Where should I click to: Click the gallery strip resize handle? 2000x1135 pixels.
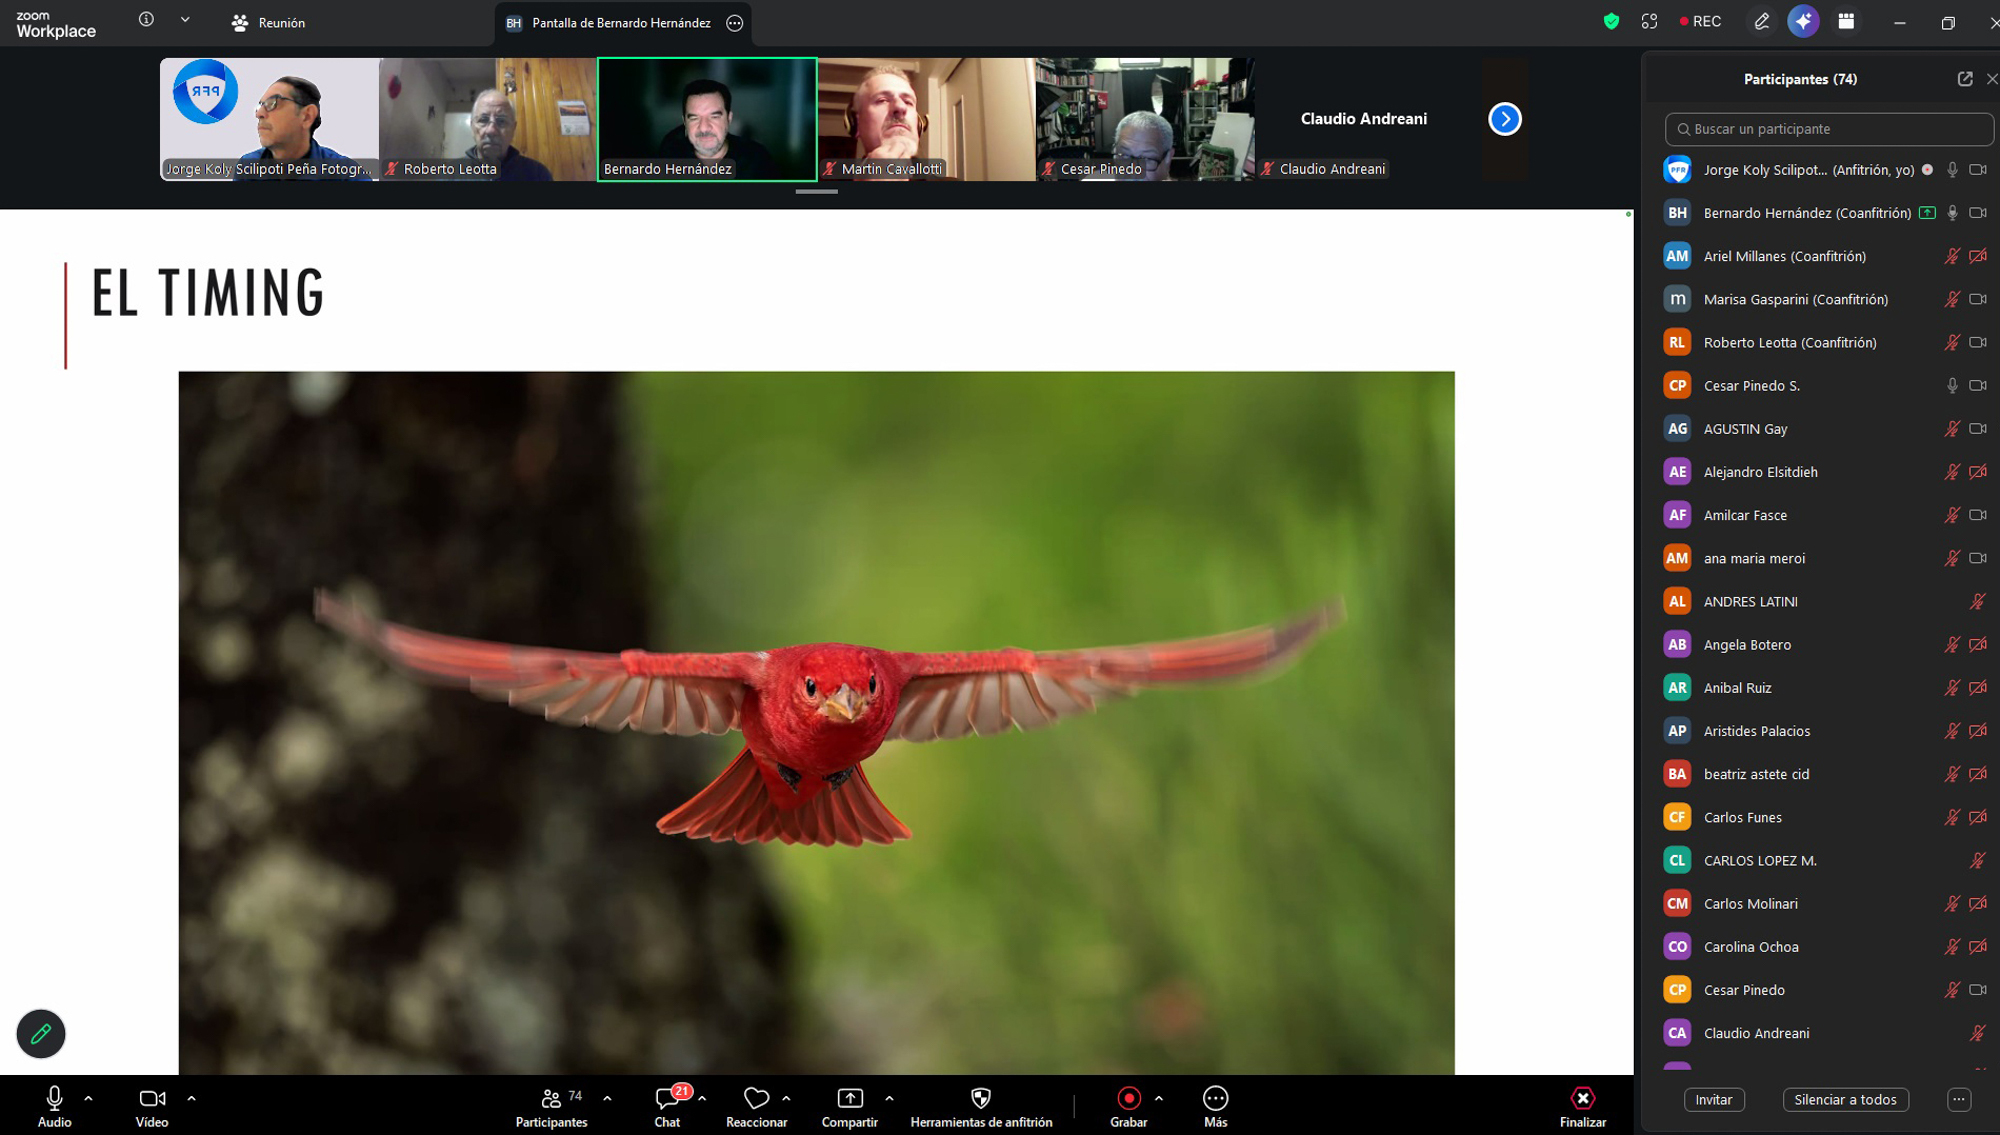pos(816,191)
